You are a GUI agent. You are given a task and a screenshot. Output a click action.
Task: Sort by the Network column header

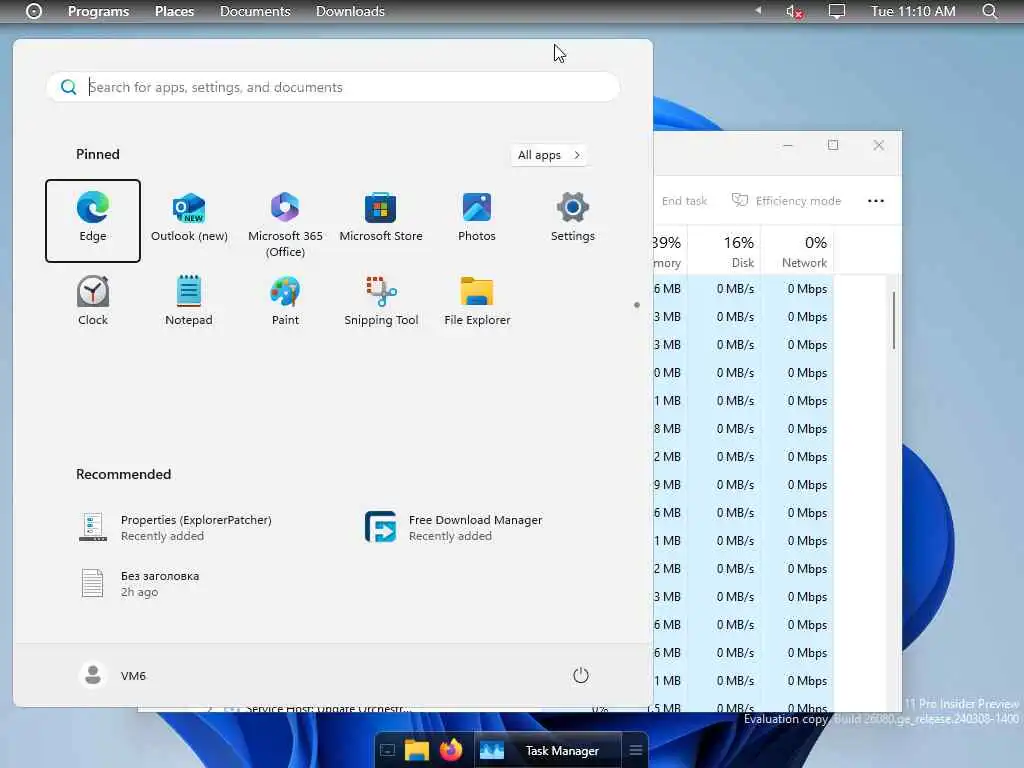tap(798, 251)
